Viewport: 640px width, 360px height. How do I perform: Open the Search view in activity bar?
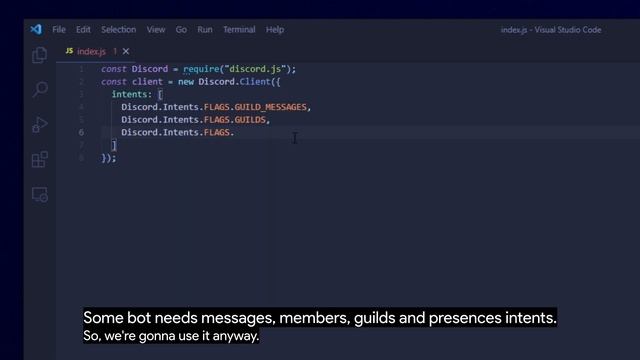point(40,89)
